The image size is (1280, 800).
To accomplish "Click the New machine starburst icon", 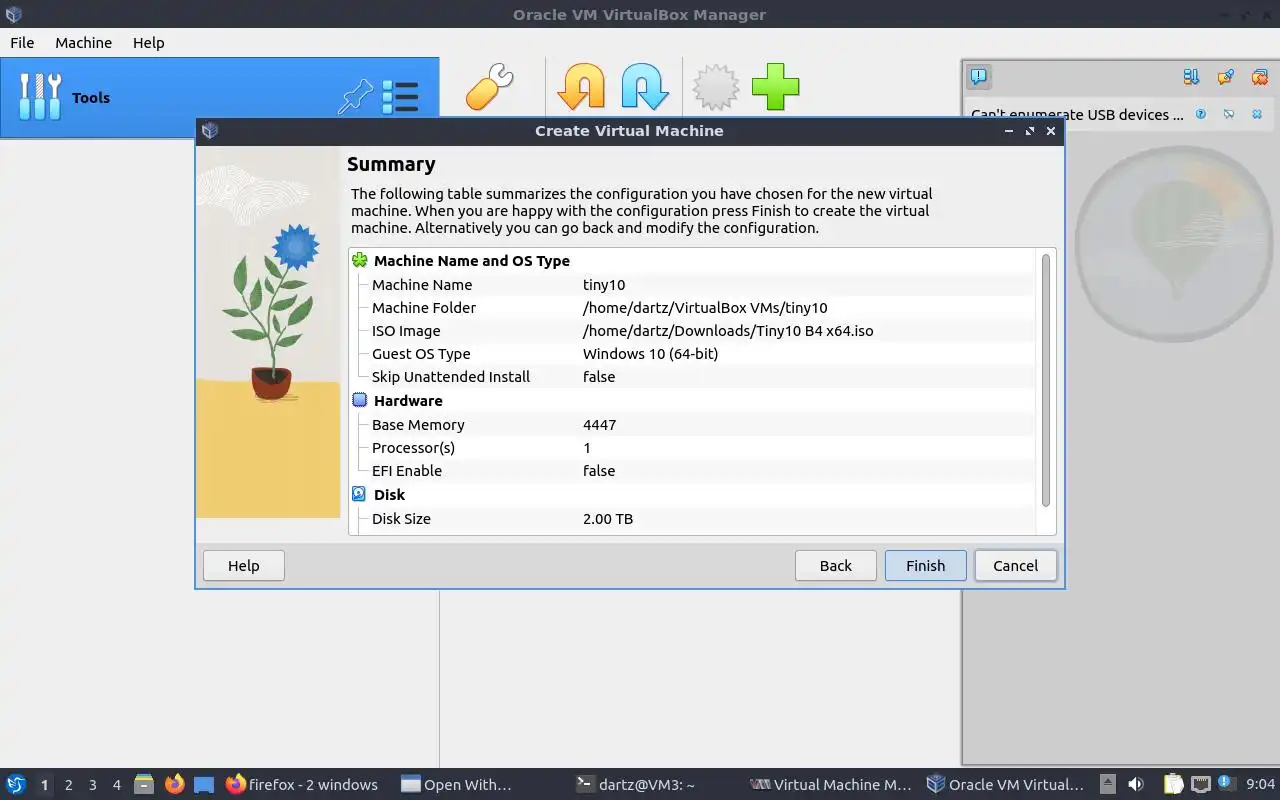I will point(716,87).
